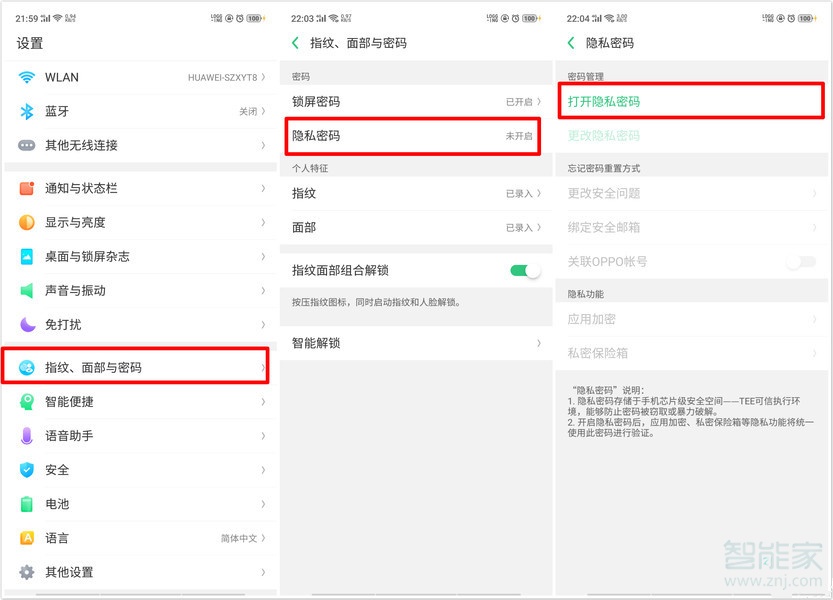Tap 打开隐私密码 link
This screenshot has width=833, height=600.
point(604,102)
